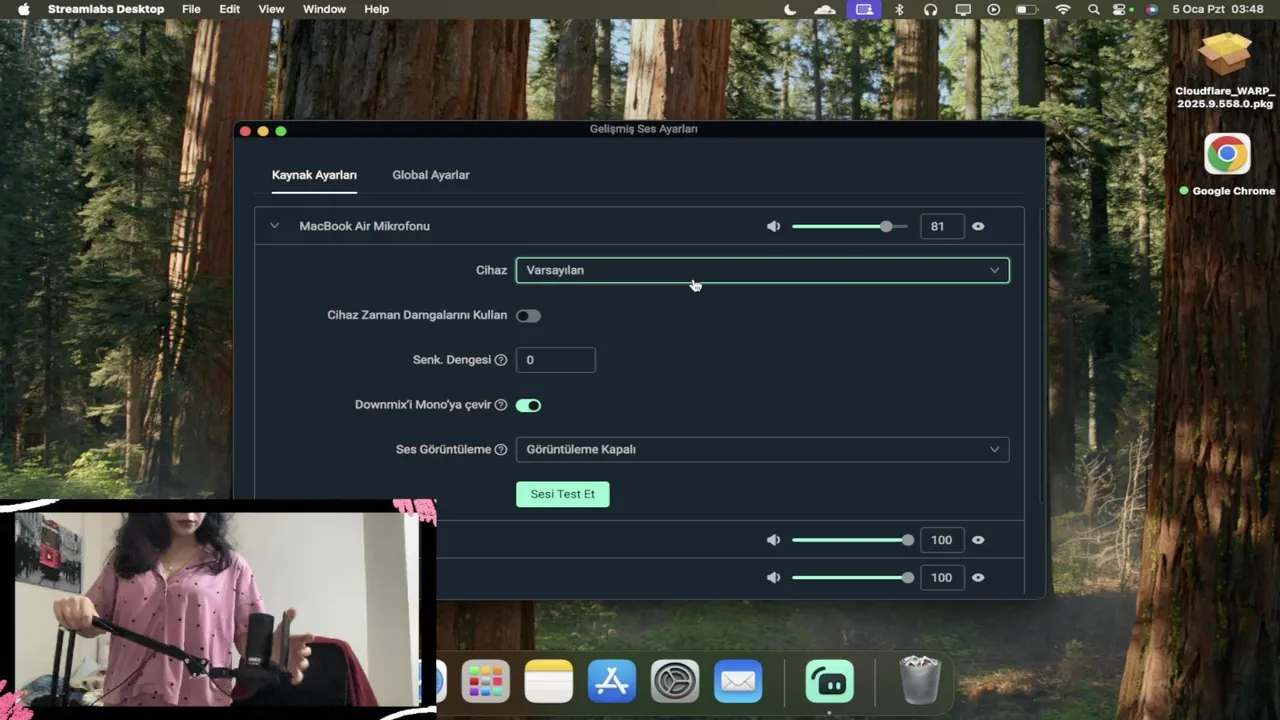Open System Settings in the Dock

click(675, 682)
